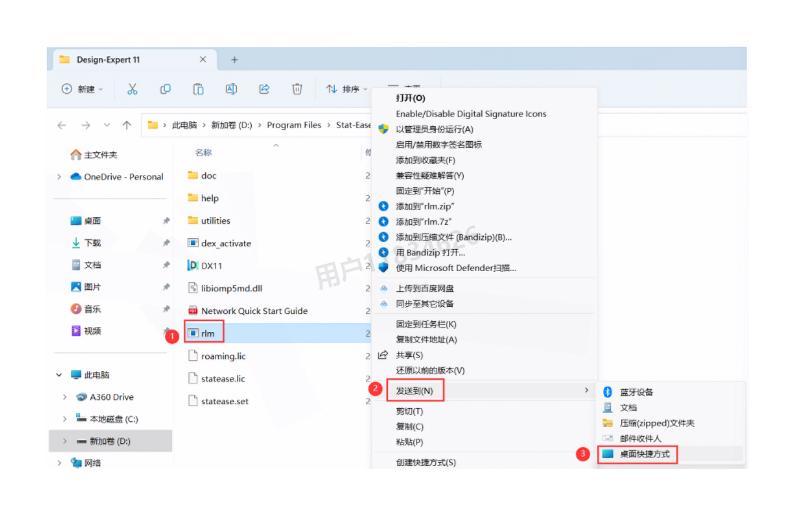Choose 使用 Microsoft Defender扫描 entry

point(456,268)
